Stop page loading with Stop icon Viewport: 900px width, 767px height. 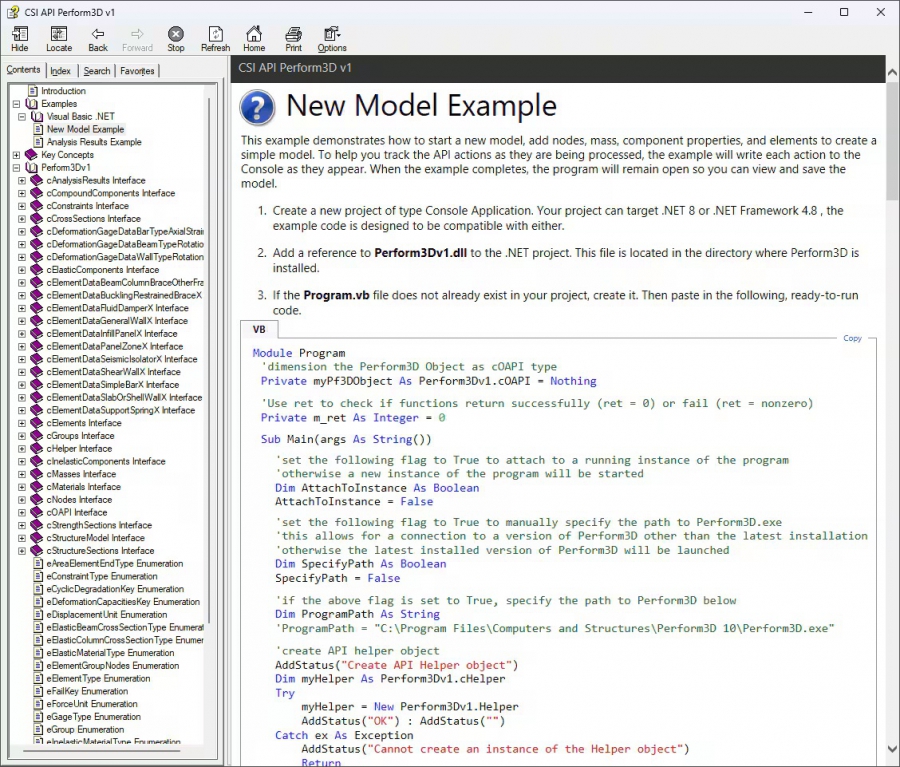coord(176,39)
